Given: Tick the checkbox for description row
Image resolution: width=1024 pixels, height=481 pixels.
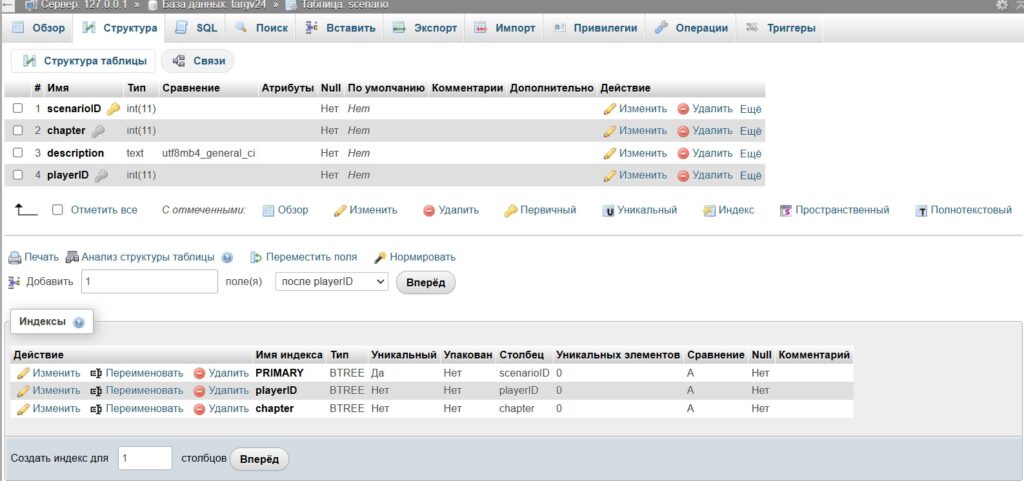Looking at the screenshot, I should tap(18, 153).
